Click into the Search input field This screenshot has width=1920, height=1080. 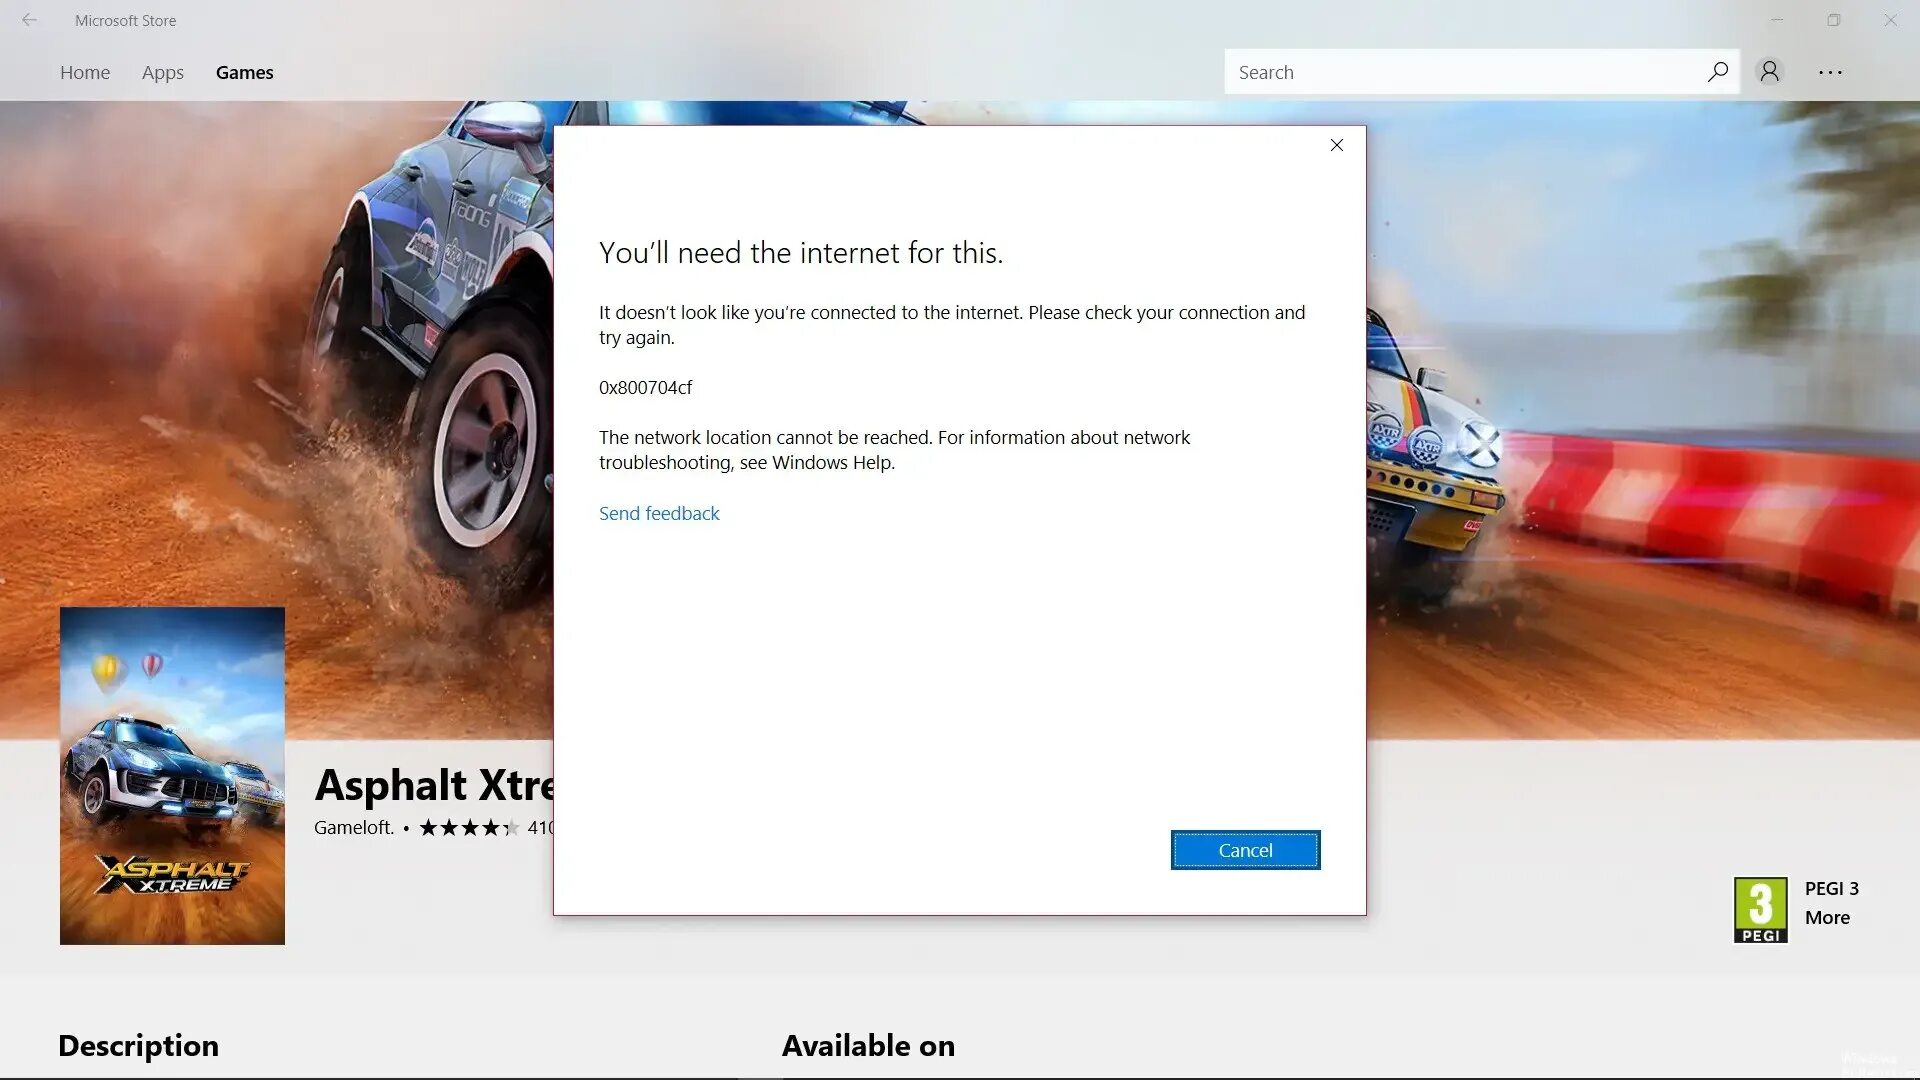click(x=1460, y=72)
